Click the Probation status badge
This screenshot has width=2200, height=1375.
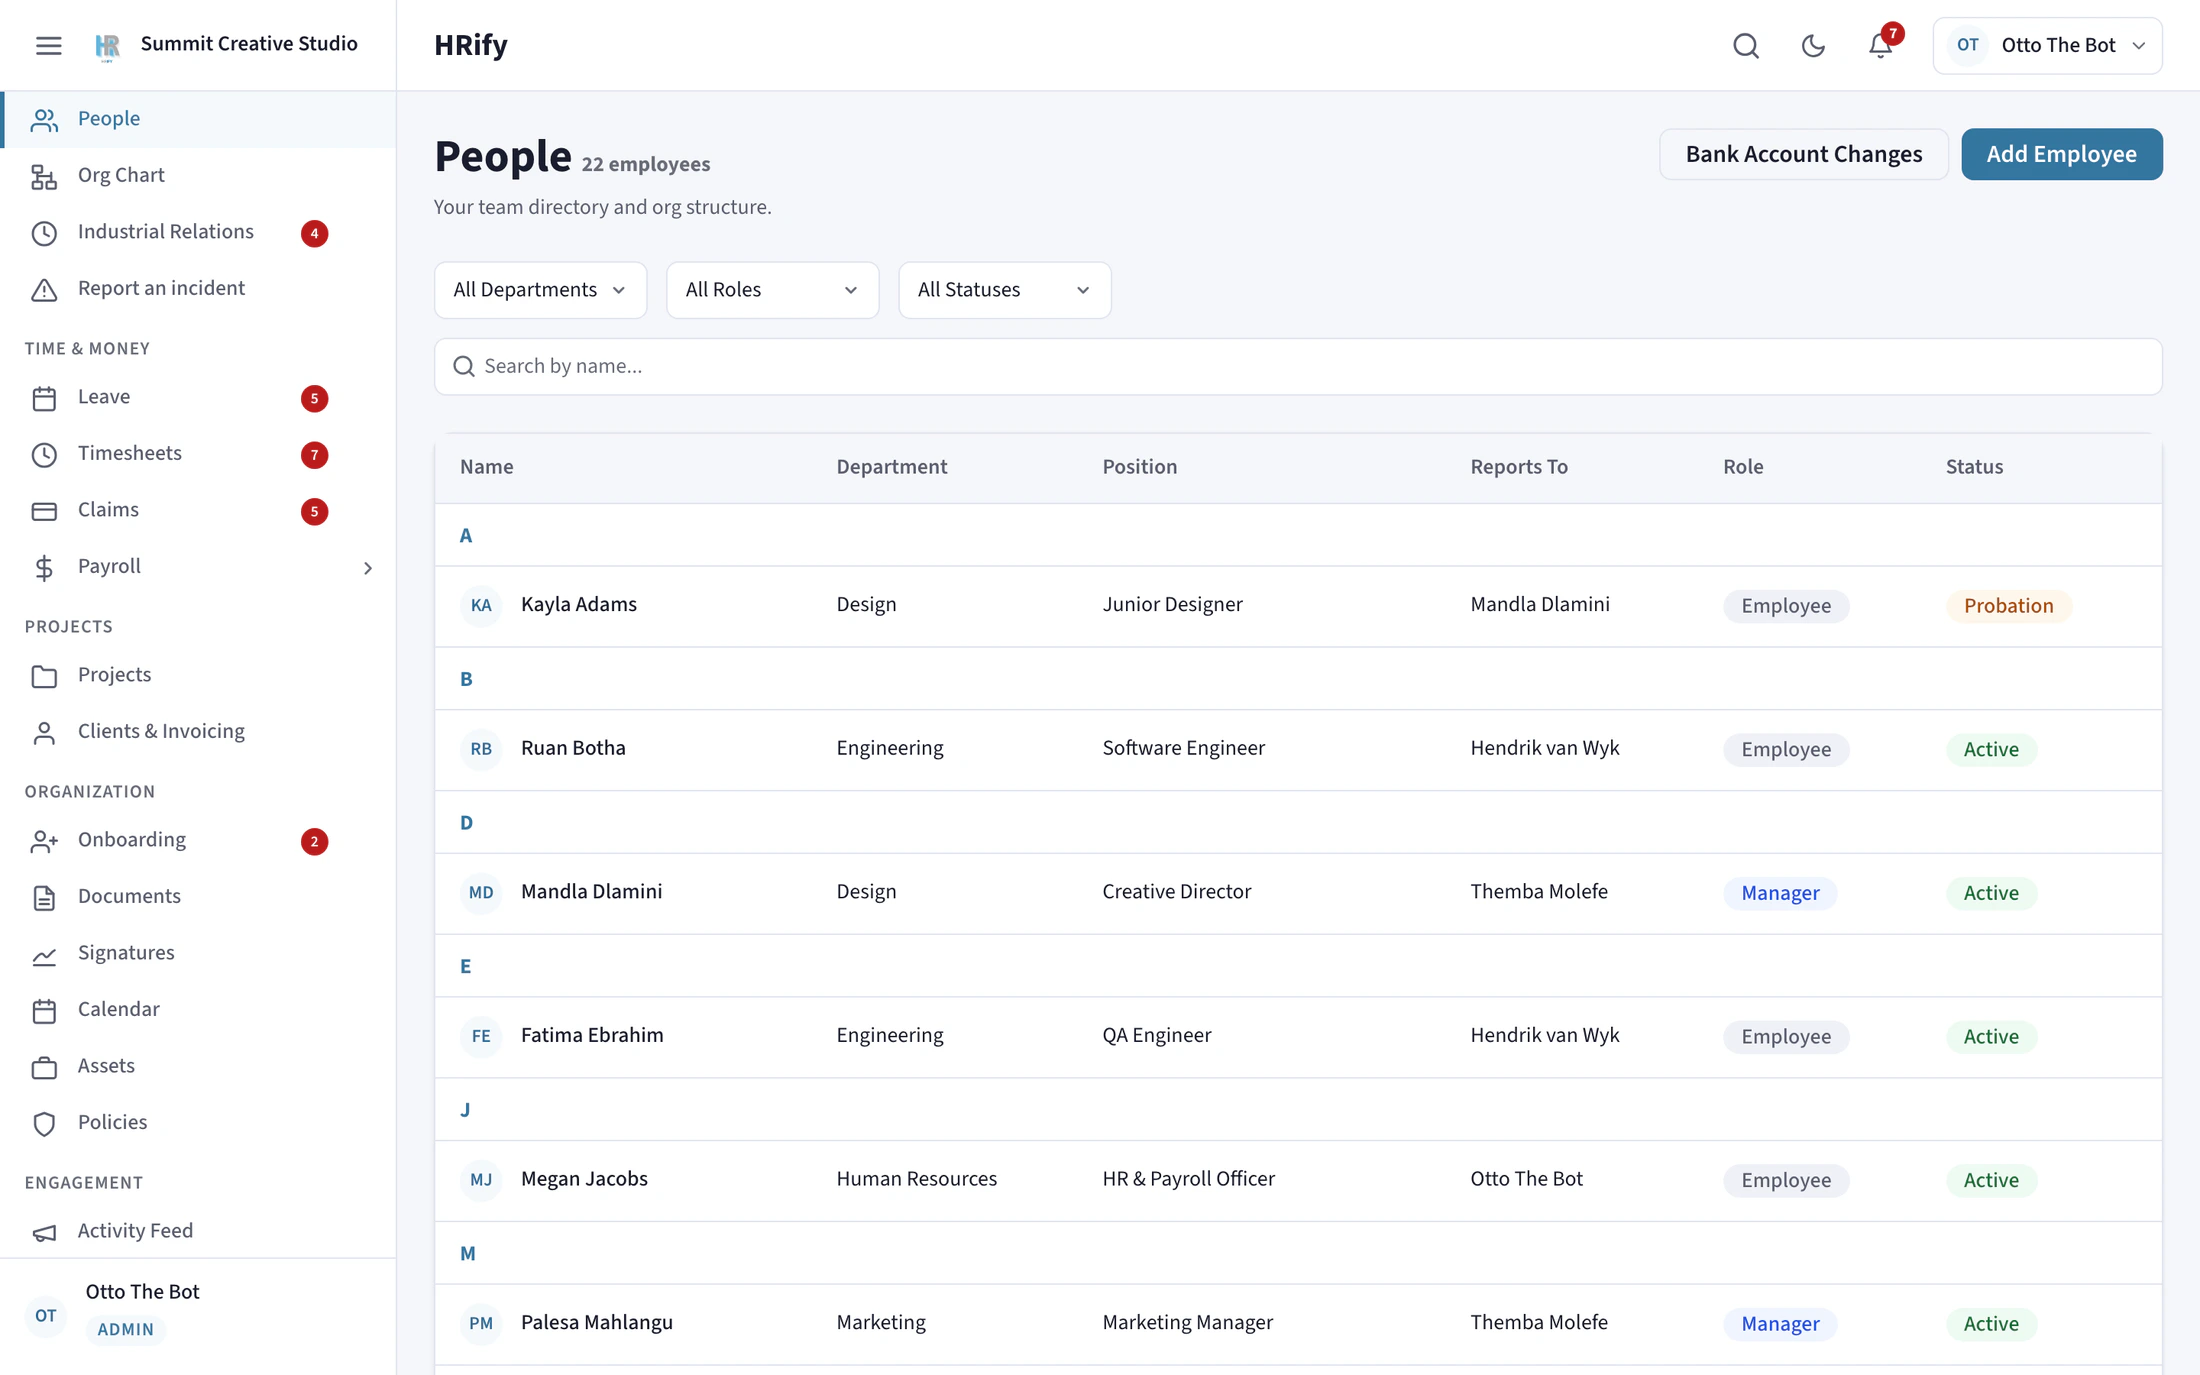[x=2008, y=606]
